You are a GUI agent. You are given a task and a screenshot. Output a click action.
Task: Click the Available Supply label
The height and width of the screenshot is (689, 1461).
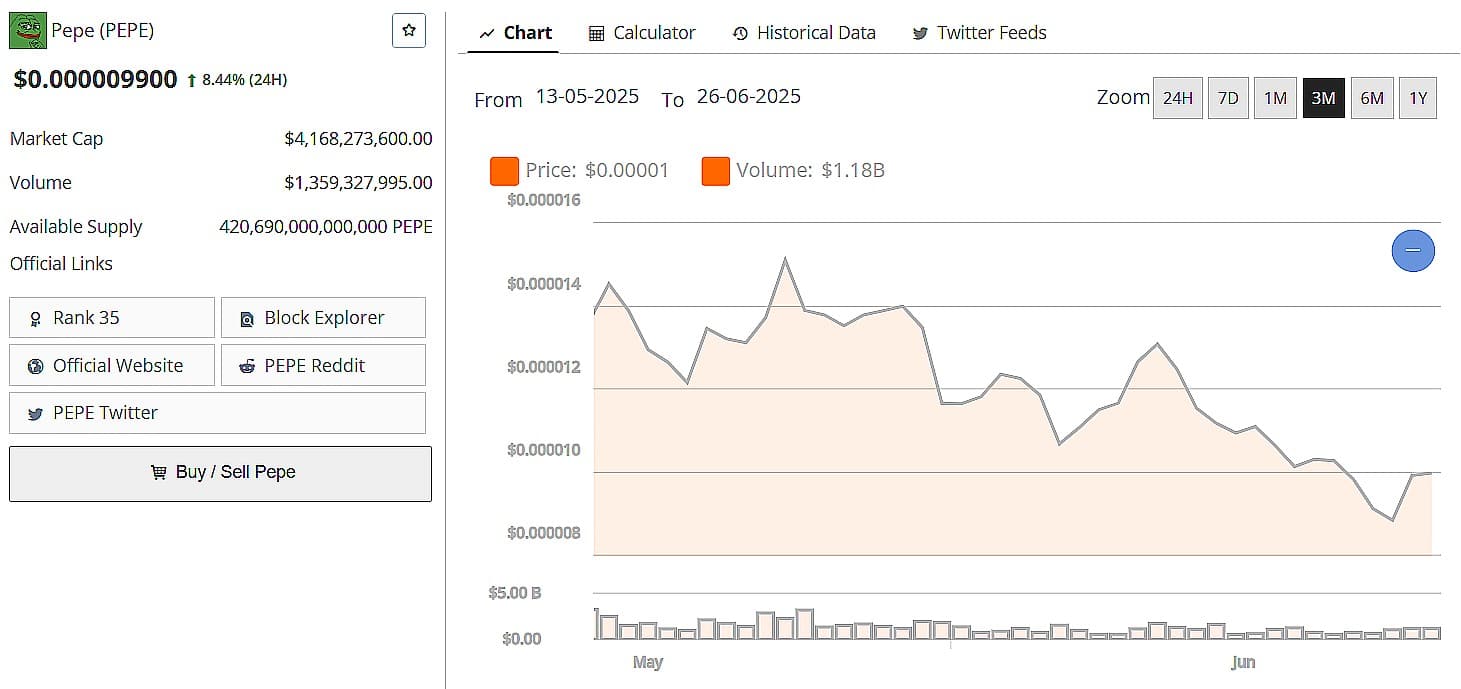coord(76,227)
